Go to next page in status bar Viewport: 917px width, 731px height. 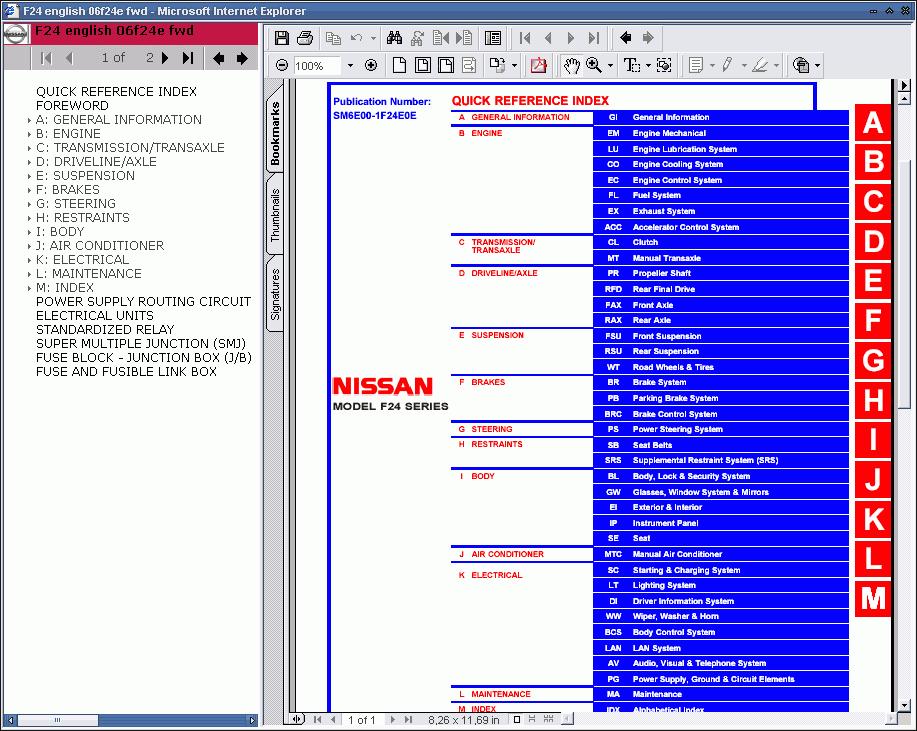[393, 720]
